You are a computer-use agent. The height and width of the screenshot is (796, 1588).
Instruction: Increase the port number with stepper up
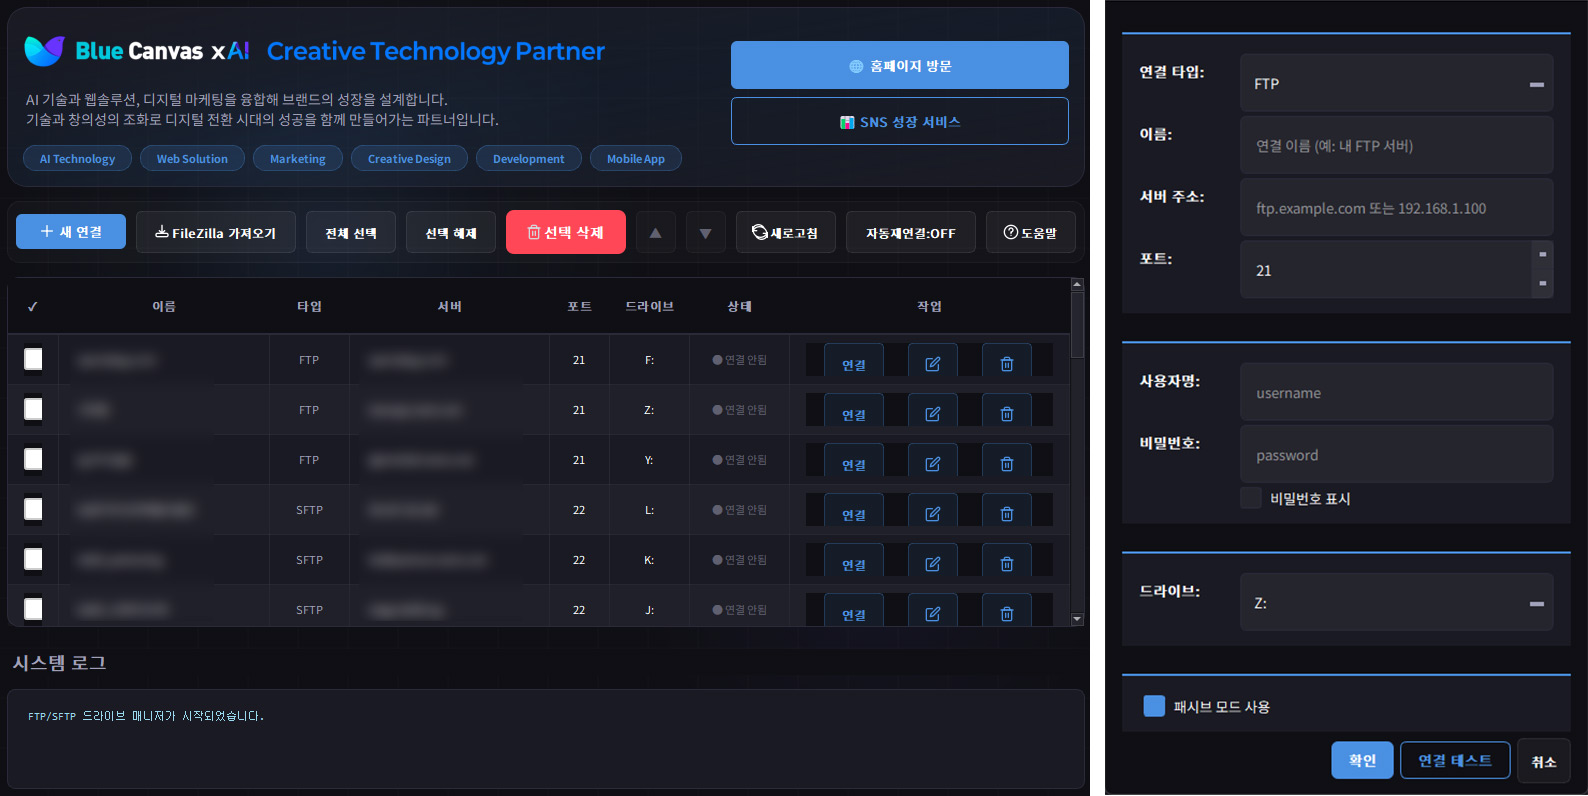point(1542,255)
